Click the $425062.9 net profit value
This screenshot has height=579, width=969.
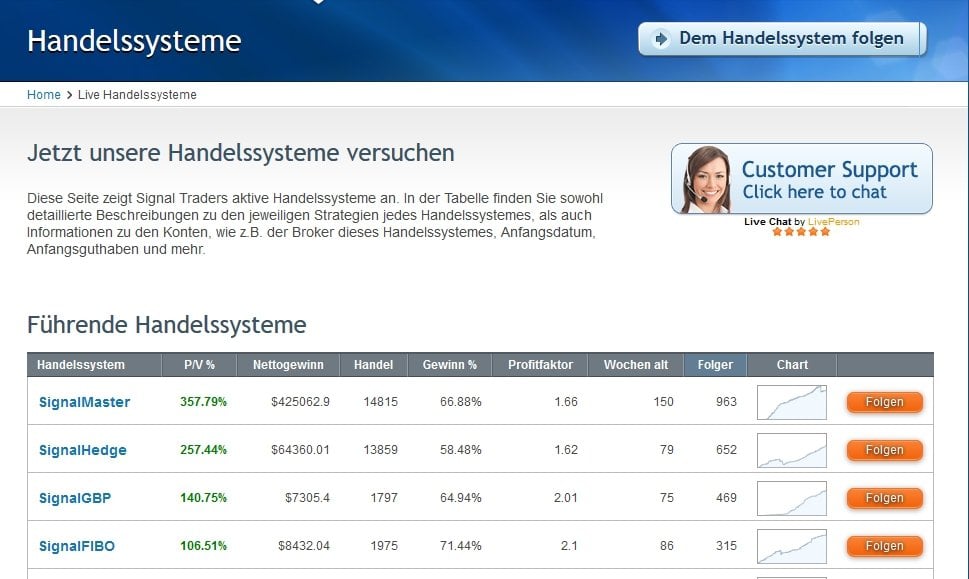pos(300,402)
